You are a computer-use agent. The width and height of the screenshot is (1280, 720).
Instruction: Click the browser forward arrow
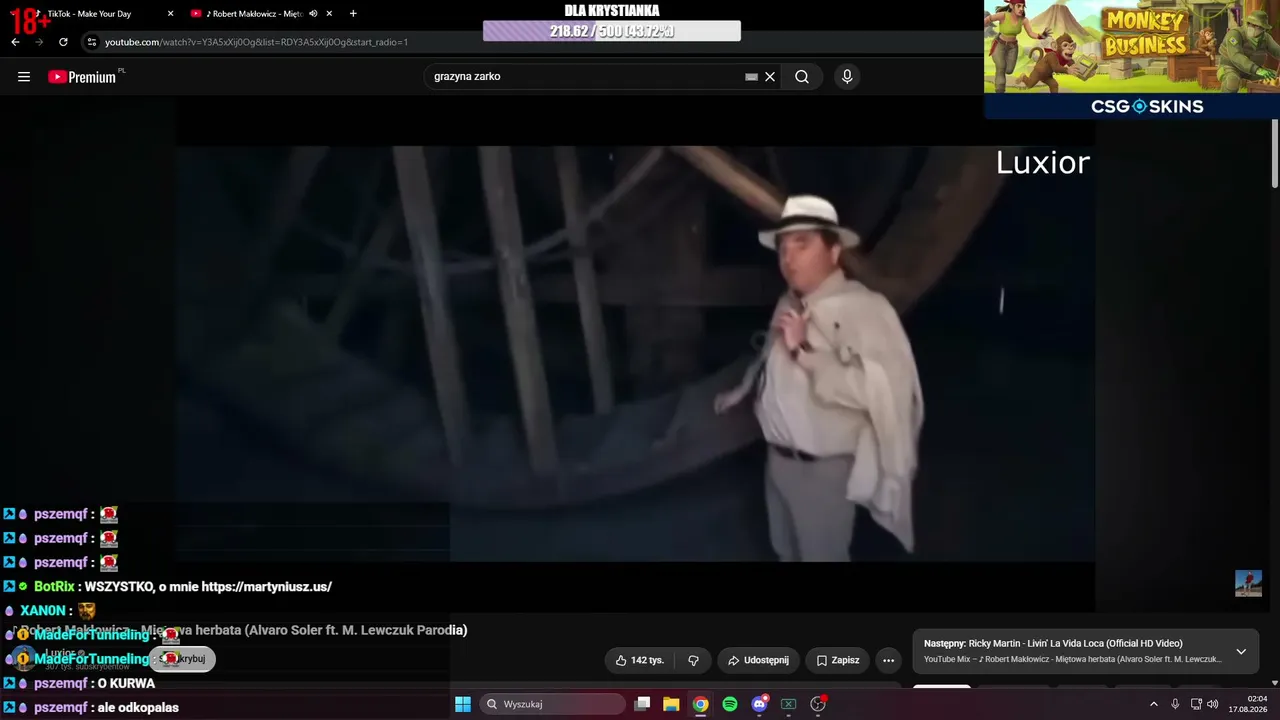coord(39,42)
